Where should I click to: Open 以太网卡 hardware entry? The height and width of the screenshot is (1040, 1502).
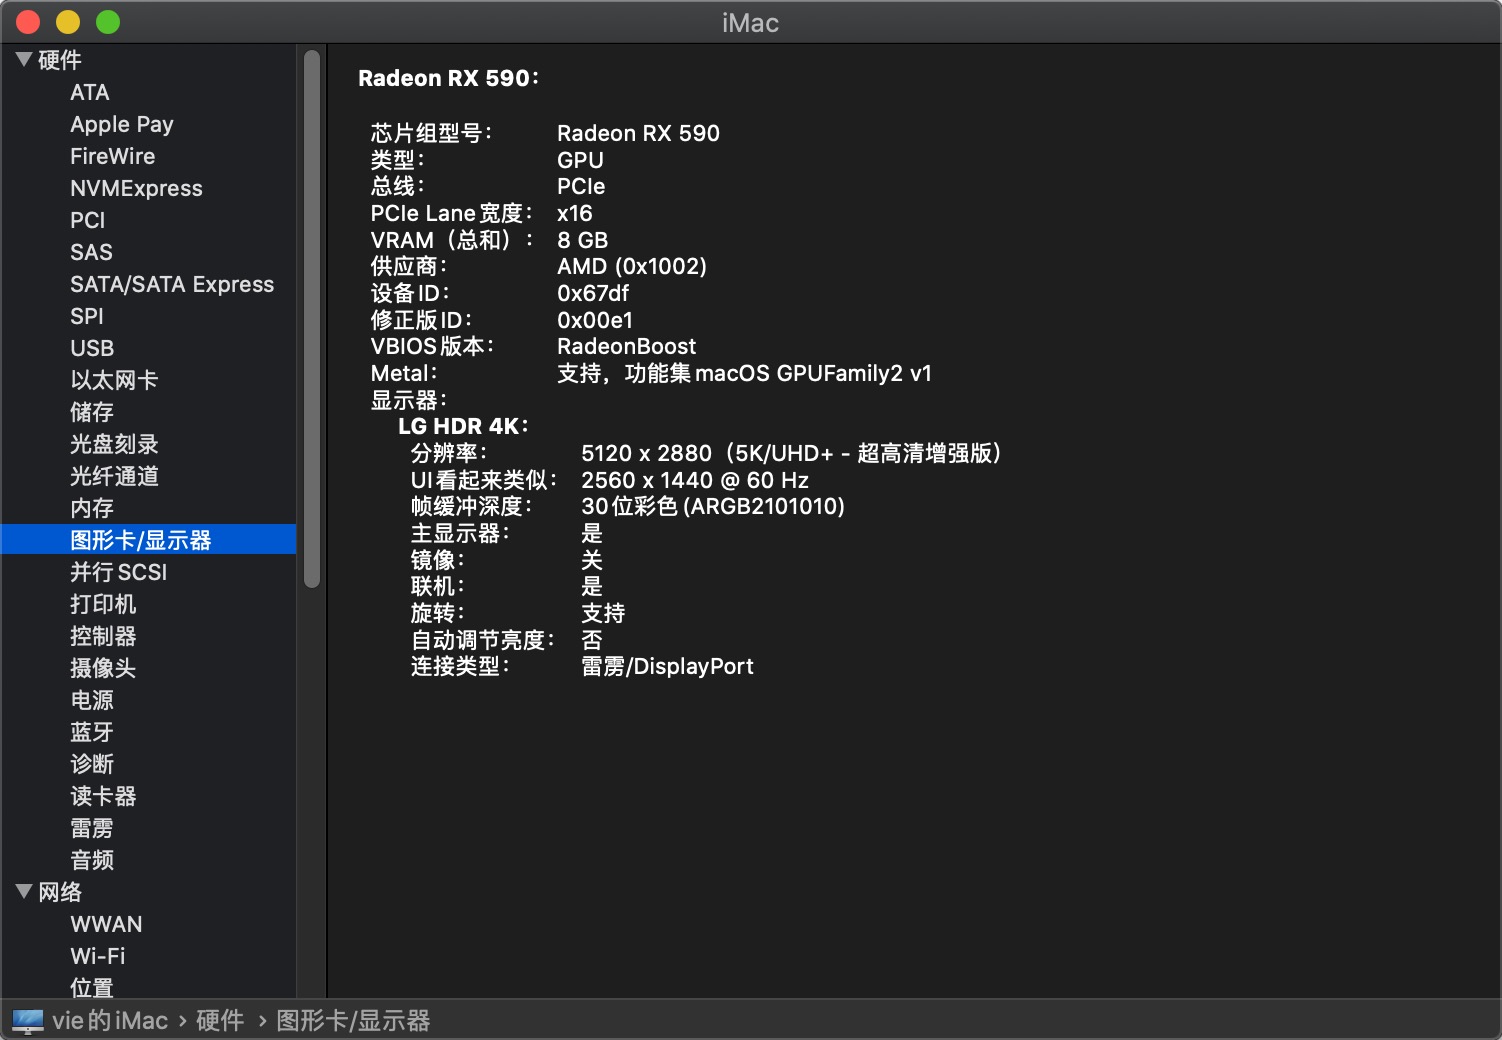pos(114,380)
